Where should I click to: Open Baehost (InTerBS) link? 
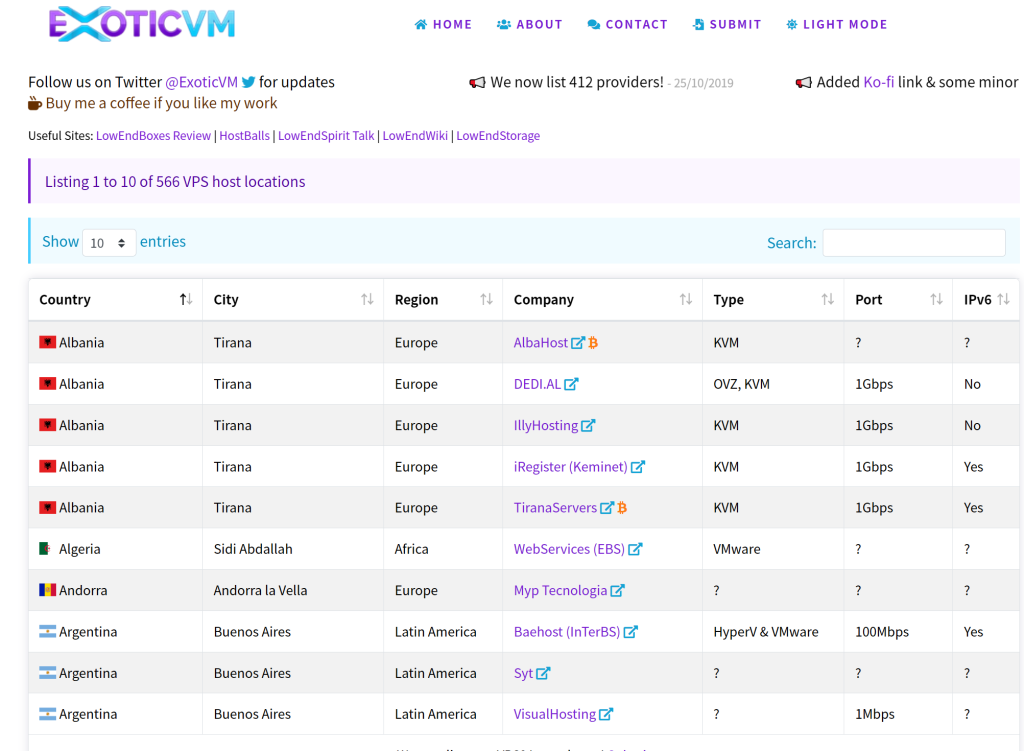pos(567,632)
